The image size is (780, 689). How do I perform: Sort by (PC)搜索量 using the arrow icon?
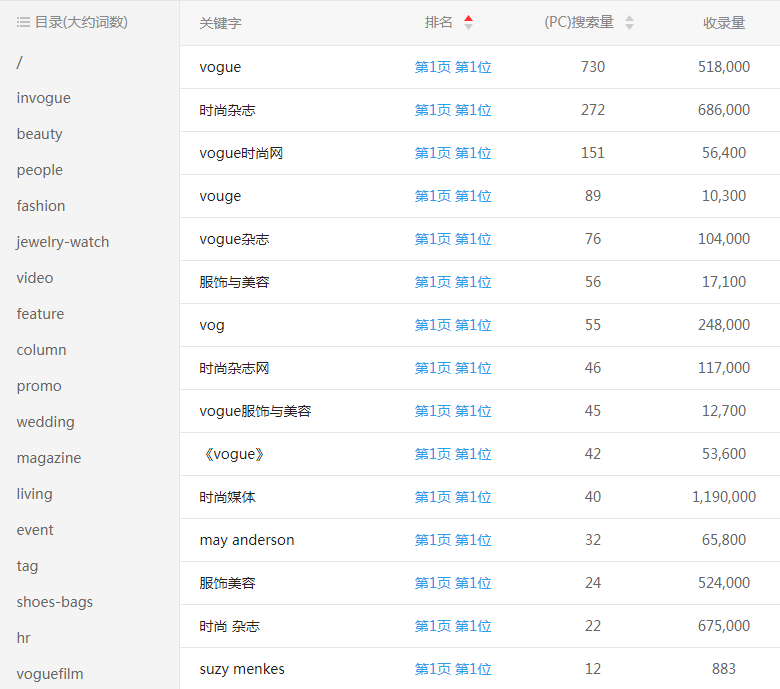[629, 22]
